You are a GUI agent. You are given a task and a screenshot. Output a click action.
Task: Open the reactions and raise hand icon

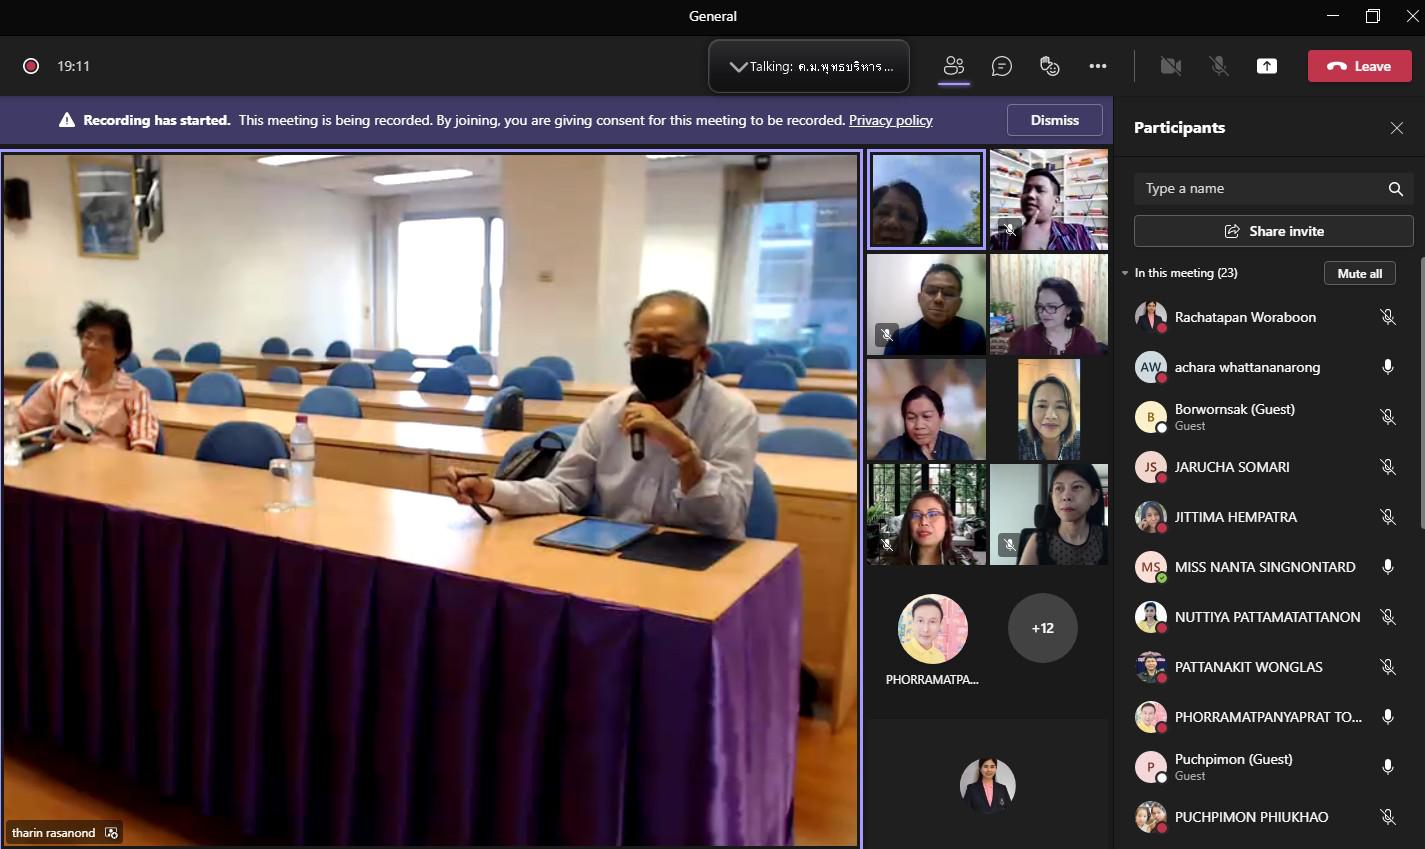coord(1049,66)
